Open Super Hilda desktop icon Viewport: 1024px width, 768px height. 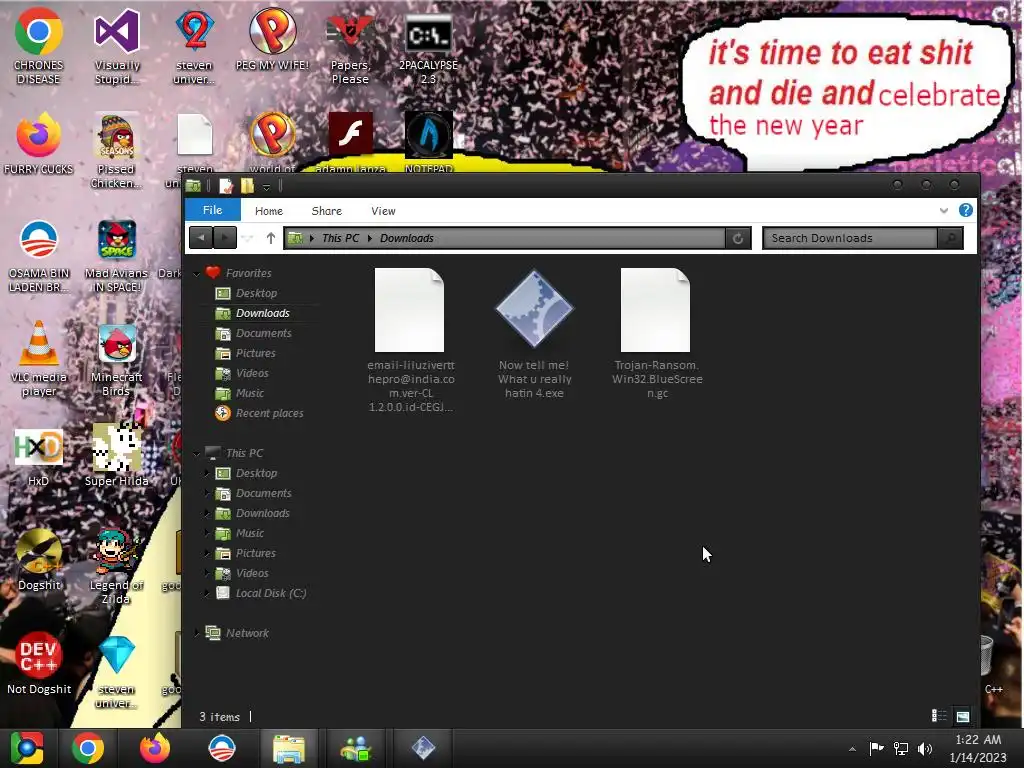(116, 456)
